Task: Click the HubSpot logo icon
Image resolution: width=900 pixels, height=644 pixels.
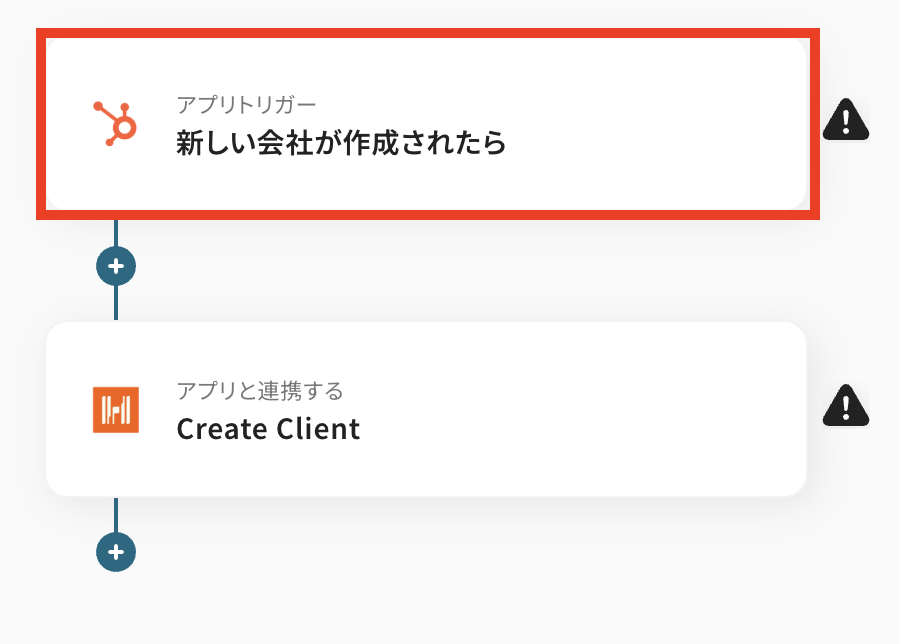Action: pos(116,125)
